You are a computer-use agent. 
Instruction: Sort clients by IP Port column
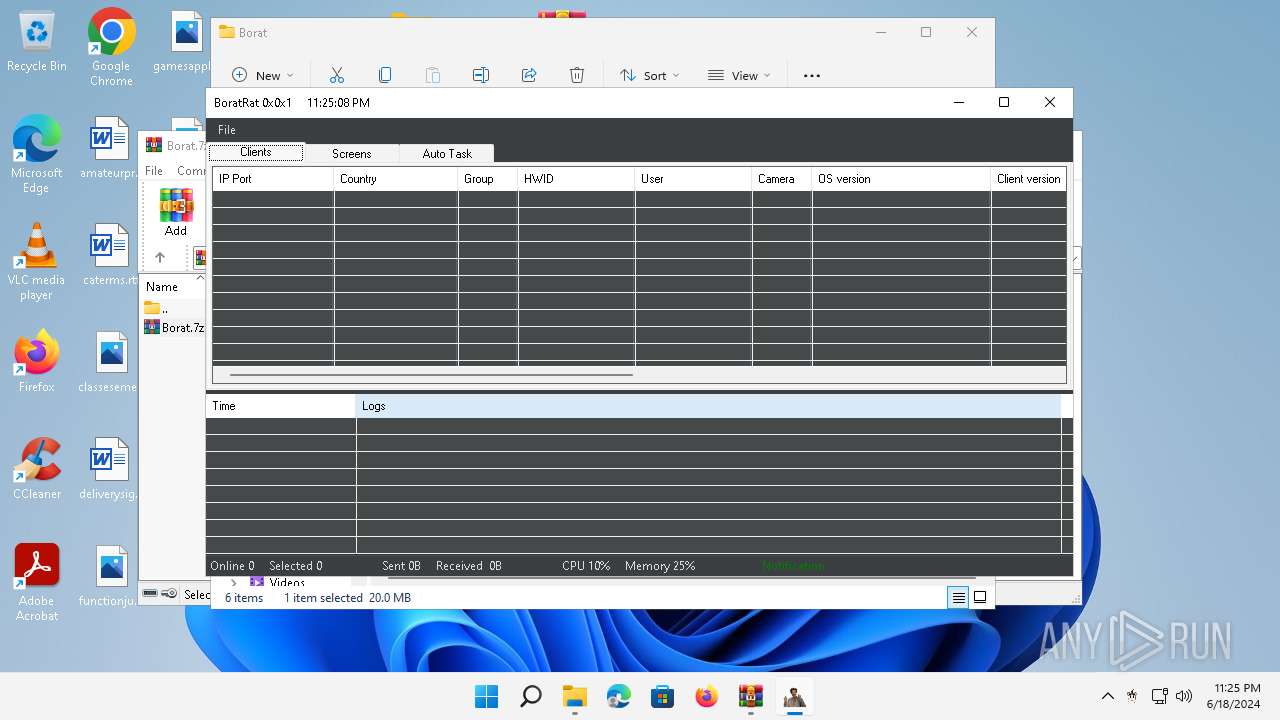273,179
